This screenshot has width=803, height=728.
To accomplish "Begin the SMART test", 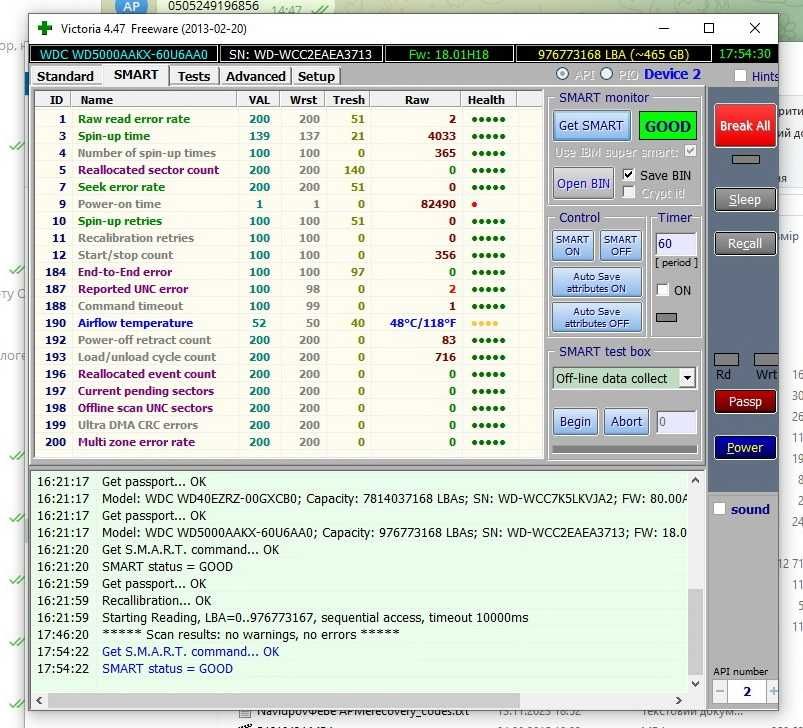I will click(575, 422).
